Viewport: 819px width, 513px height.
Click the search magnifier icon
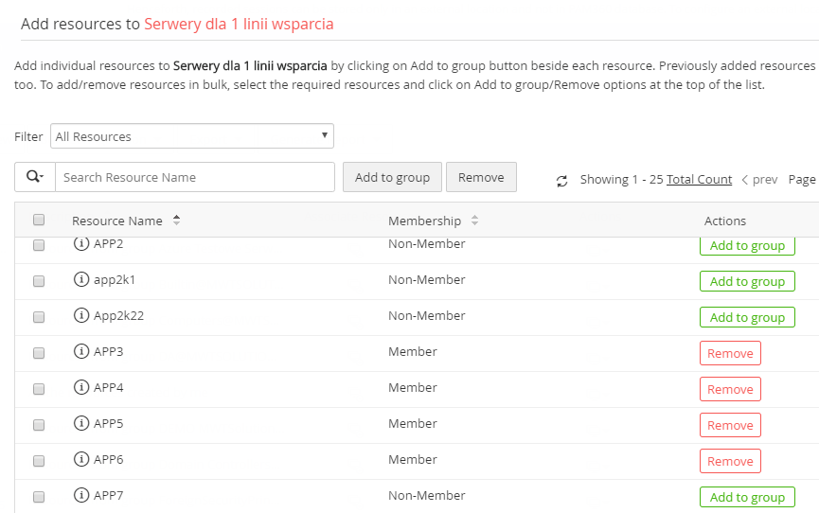click(x=34, y=177)
